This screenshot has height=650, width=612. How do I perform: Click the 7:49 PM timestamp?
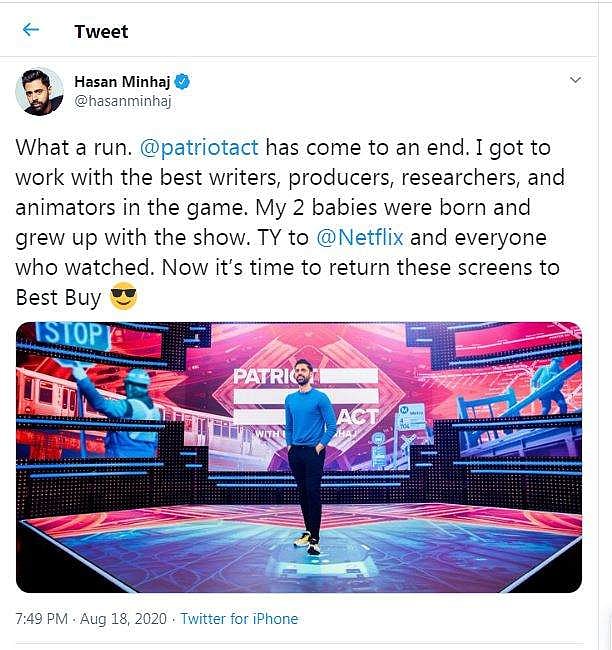point(41,619)
